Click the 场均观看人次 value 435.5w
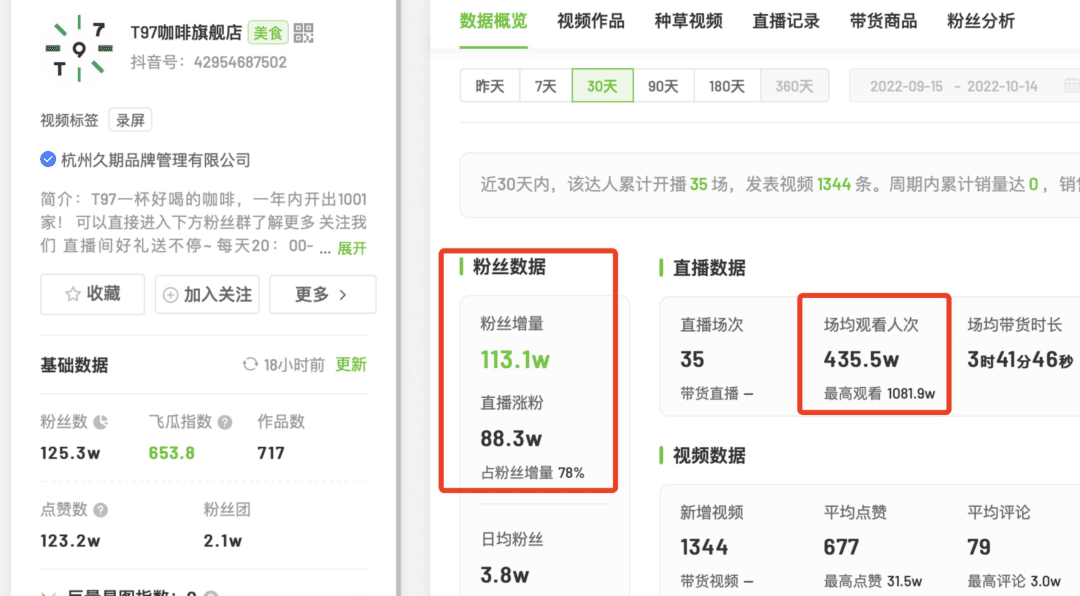Image resolution: width=1080 pixels, height=596 pixels. point(862,360)
